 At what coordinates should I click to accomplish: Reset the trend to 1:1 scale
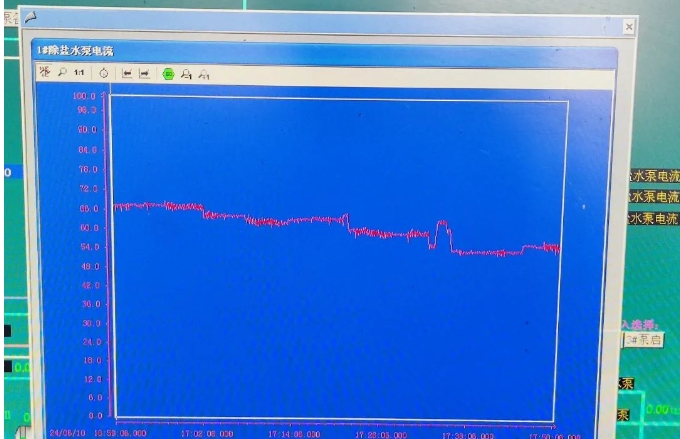click(79, 73)
